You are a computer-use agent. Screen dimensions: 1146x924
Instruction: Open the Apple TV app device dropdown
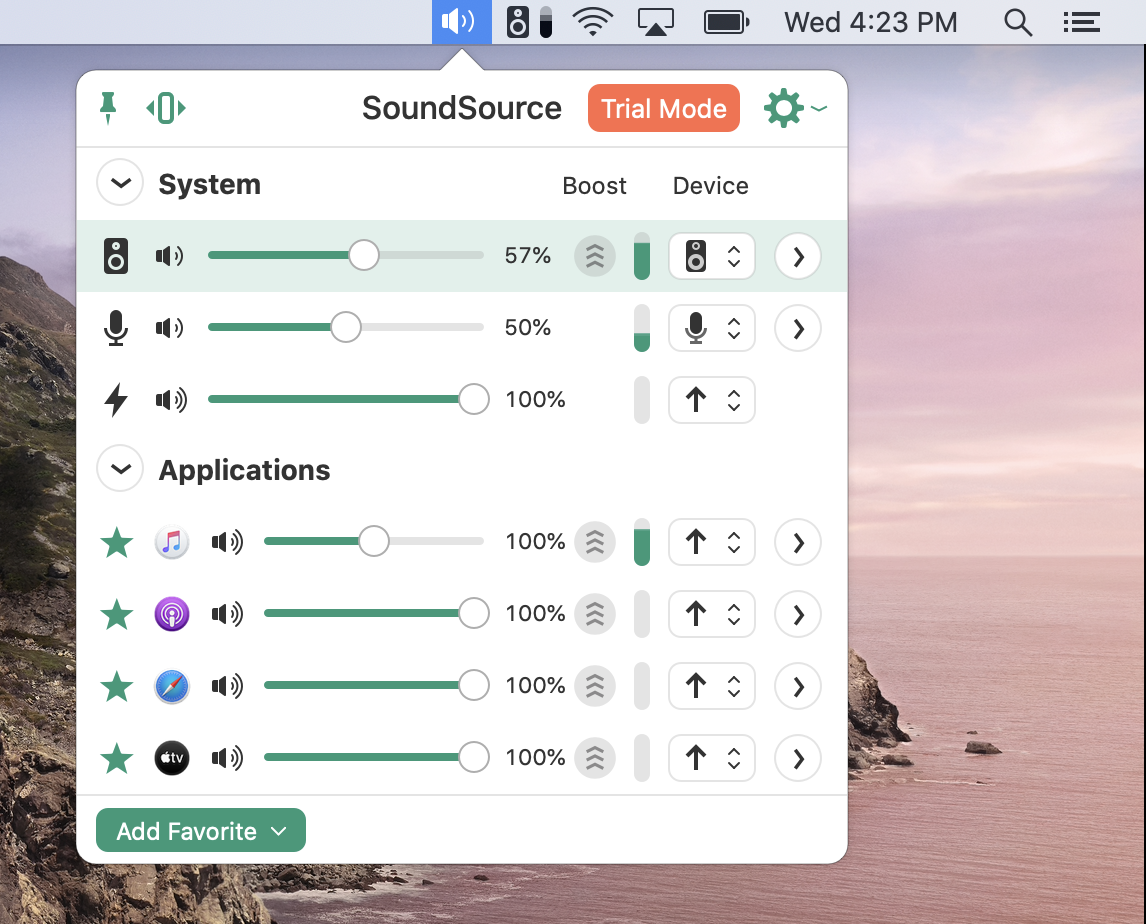712,758
